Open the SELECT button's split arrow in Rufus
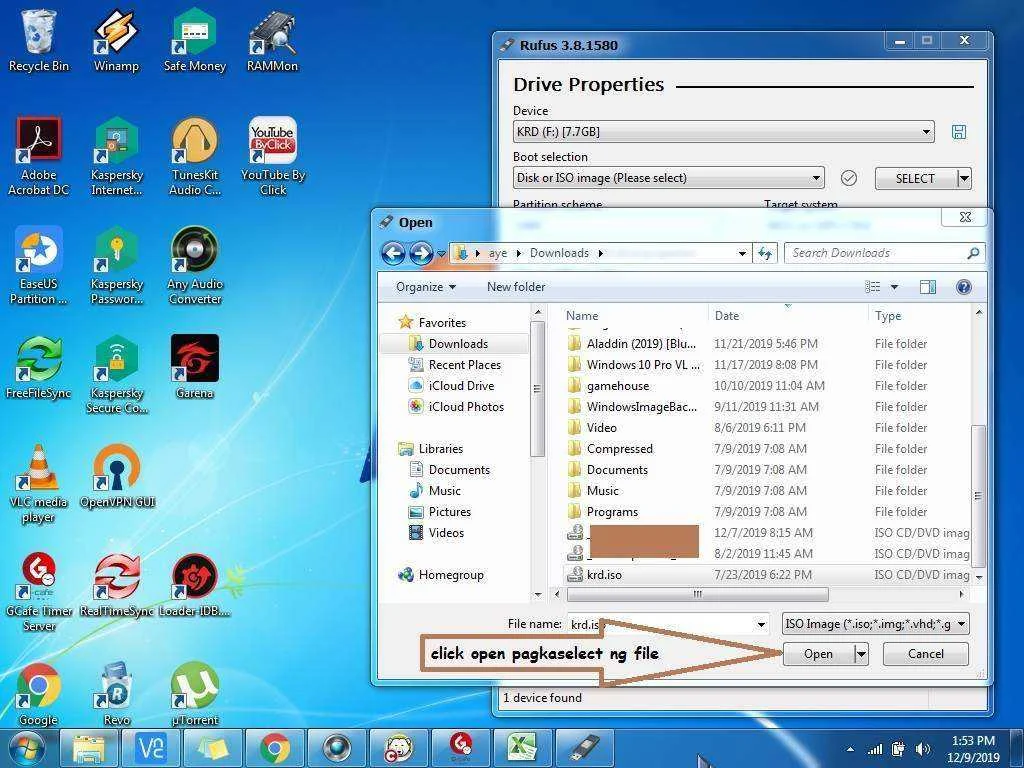The width and height of the screenshot is (1024, 768). [x=964, y=178]
